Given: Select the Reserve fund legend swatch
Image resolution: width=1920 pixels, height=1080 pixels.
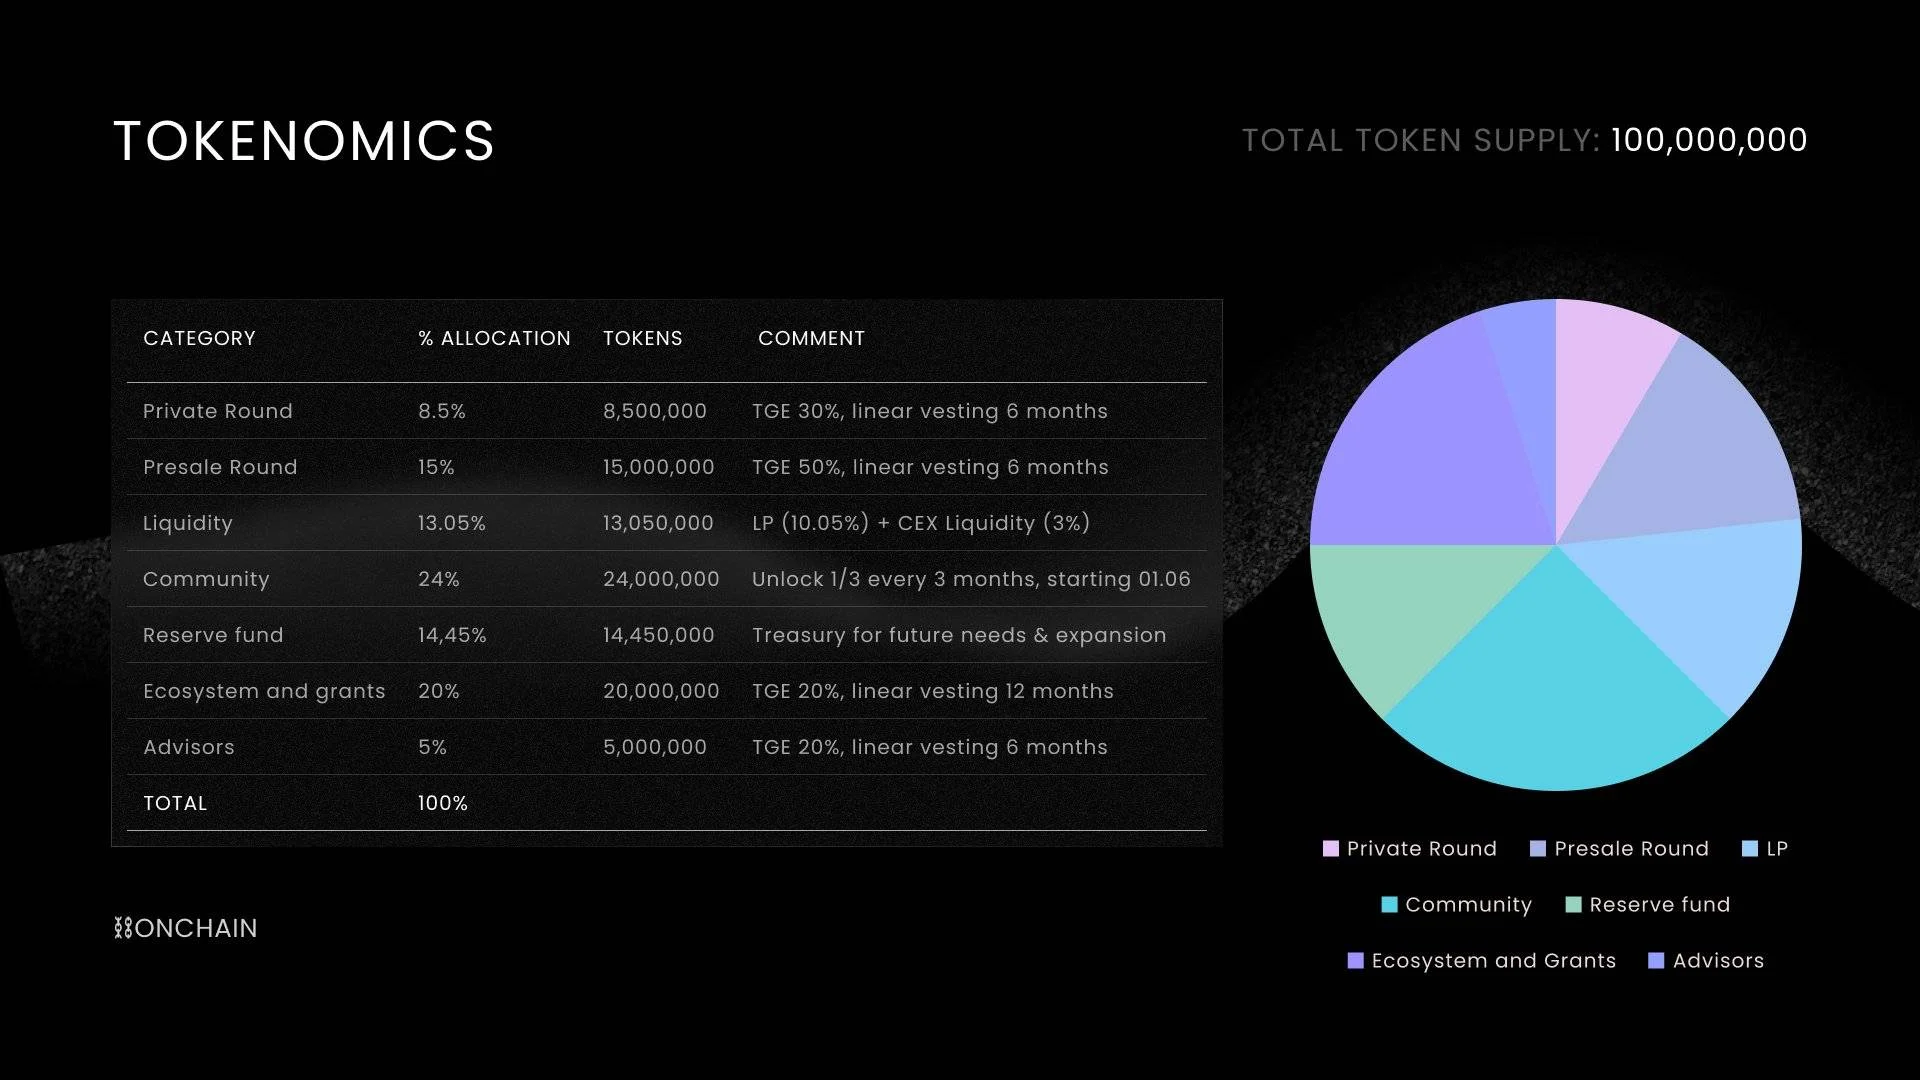Looking at the screenshot, I should [1573, 905].
